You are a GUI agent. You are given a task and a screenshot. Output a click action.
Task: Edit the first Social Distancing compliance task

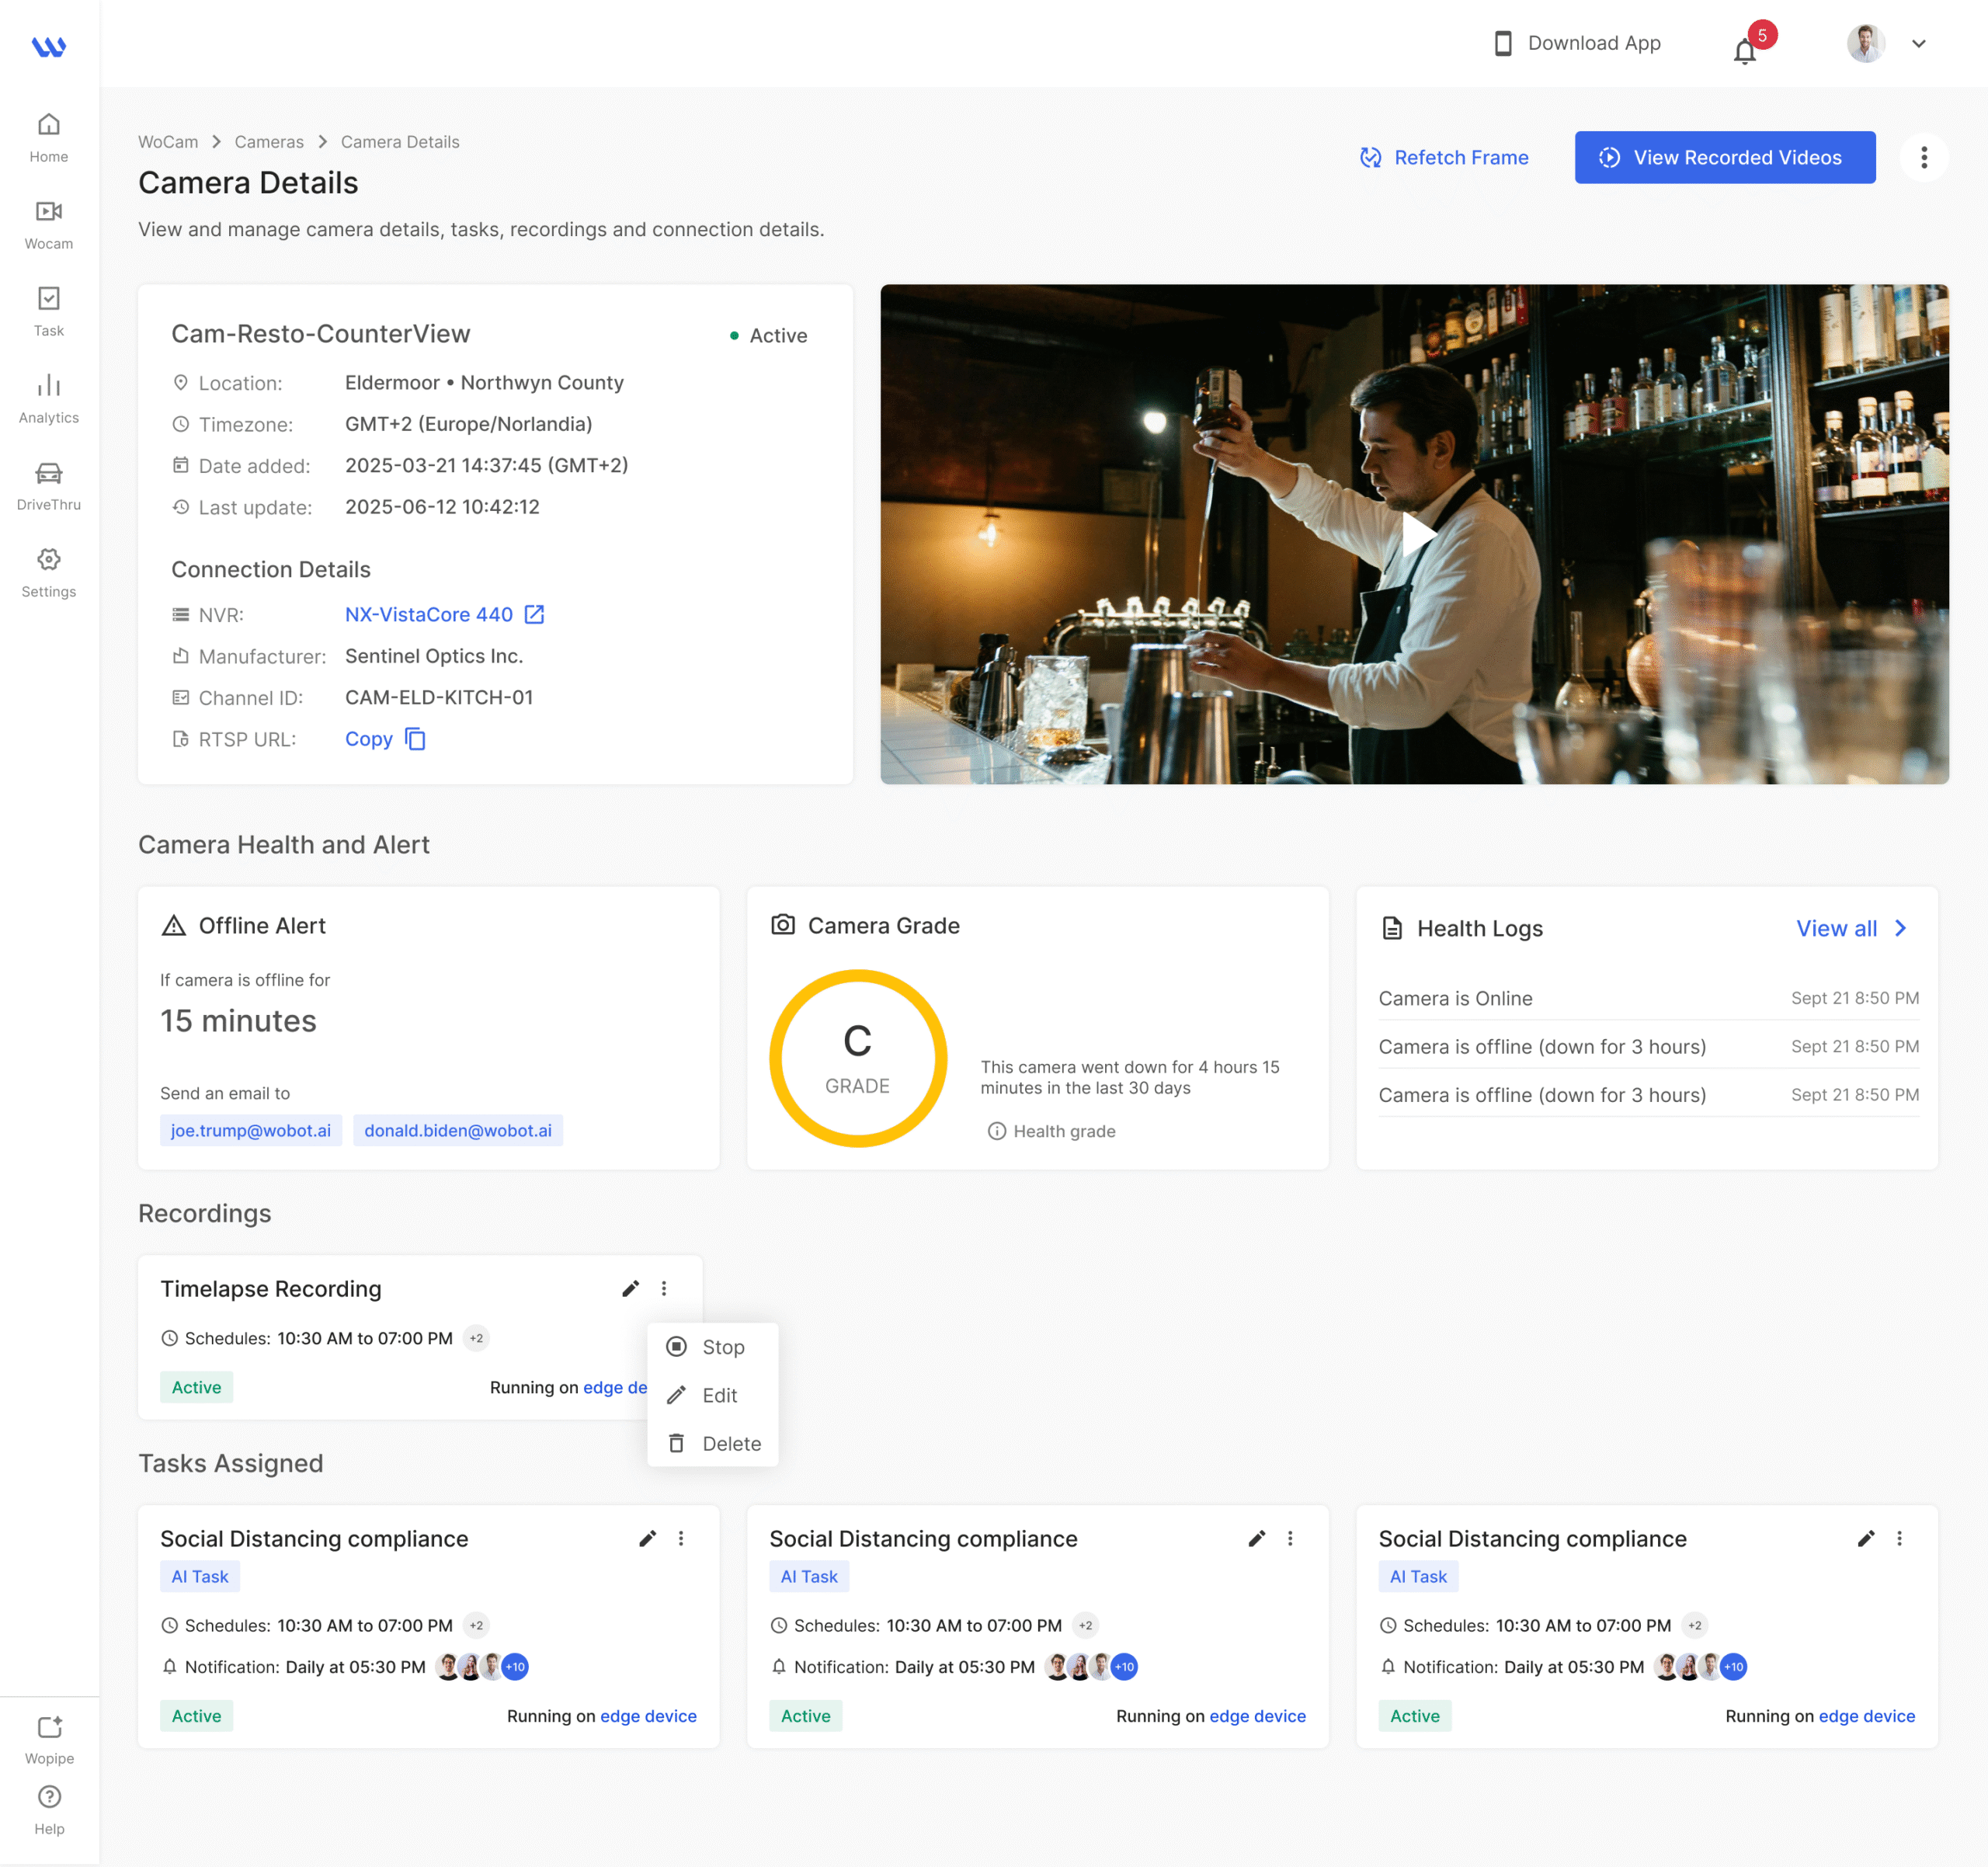pyautogui.click(x=647, y=1538)
